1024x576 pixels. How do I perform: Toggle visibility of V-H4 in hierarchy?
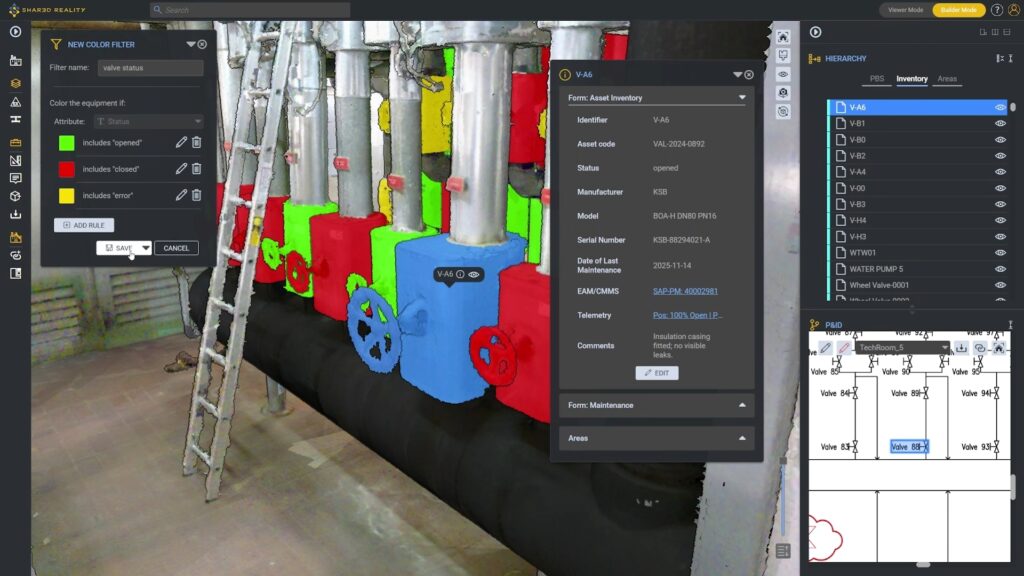tap(1000, 220)
